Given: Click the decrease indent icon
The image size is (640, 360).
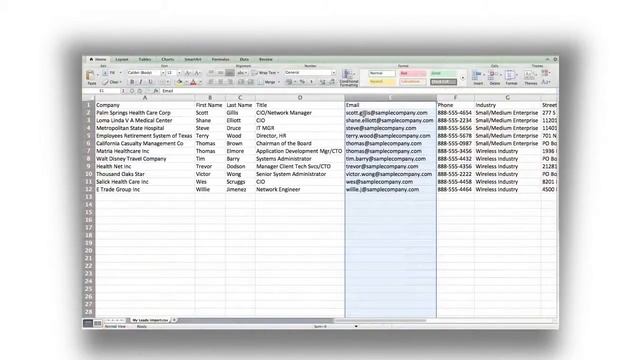Looking at the screenshot, I should 241,82.
